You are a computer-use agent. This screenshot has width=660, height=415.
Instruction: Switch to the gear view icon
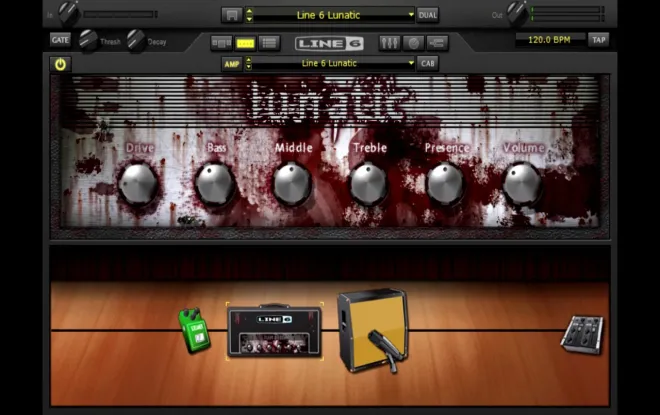(221, 43)
